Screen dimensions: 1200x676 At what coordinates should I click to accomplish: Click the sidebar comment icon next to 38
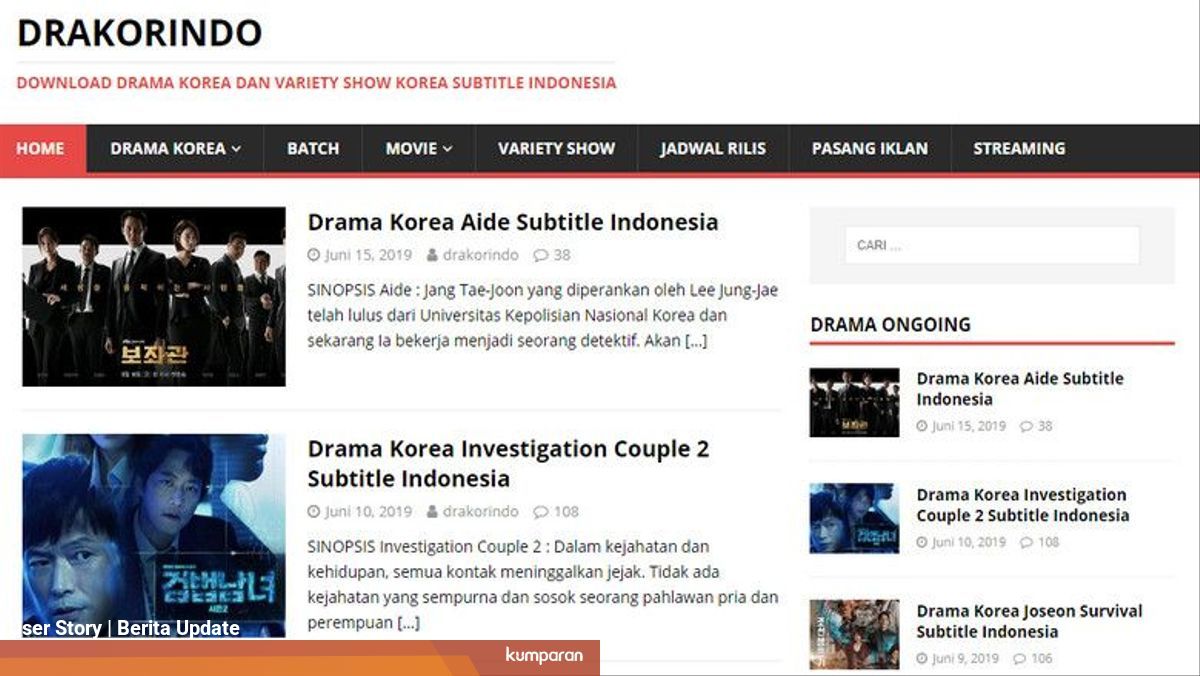click(x=1026, y=426)
